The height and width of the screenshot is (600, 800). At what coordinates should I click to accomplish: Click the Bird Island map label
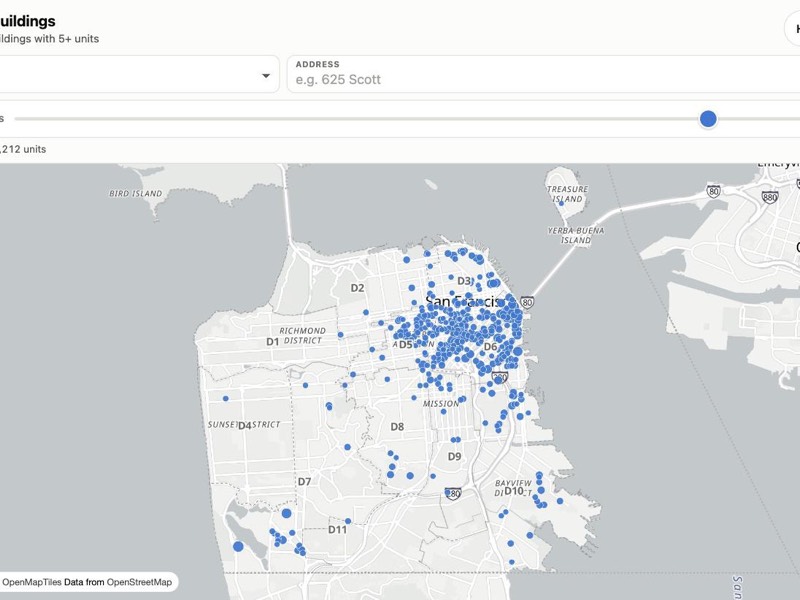136,194
